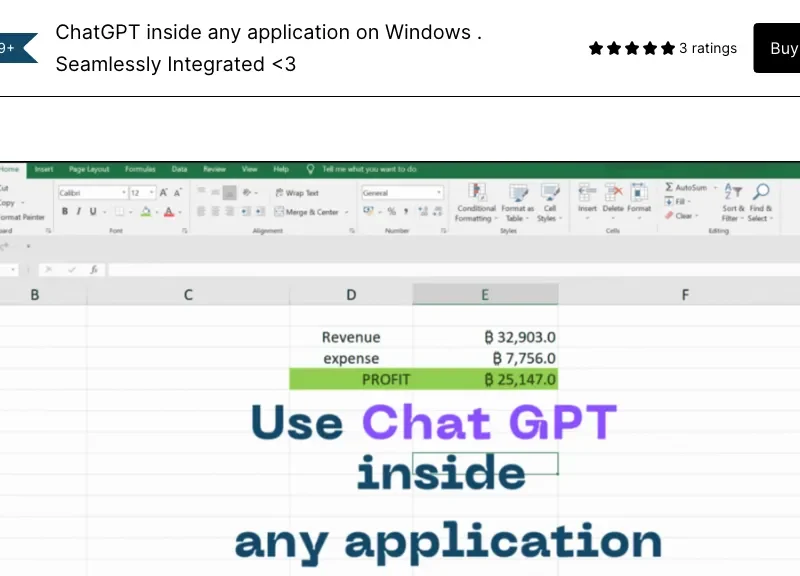800x576 pixels.
Task: Select the Bottom Align icon
Action: tap(230, 192)
